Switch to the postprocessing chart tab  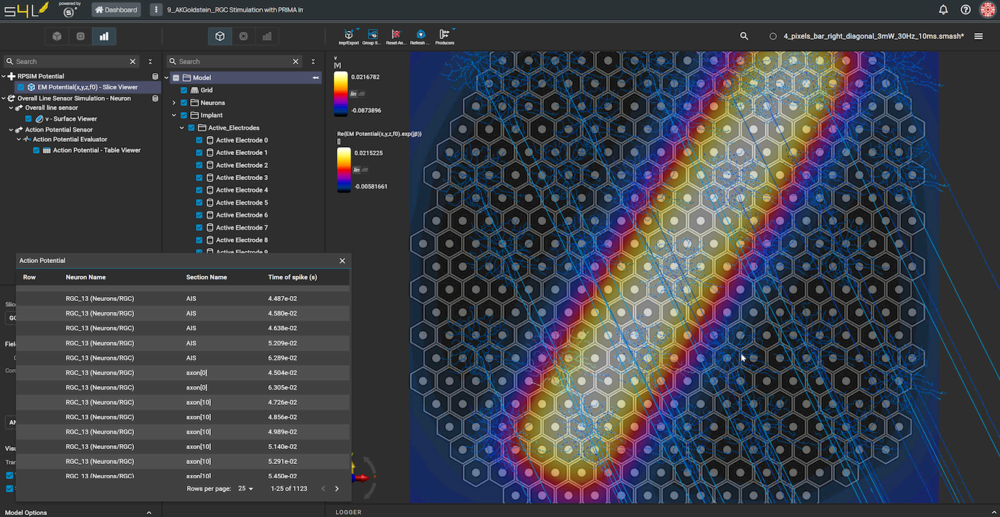104,36
